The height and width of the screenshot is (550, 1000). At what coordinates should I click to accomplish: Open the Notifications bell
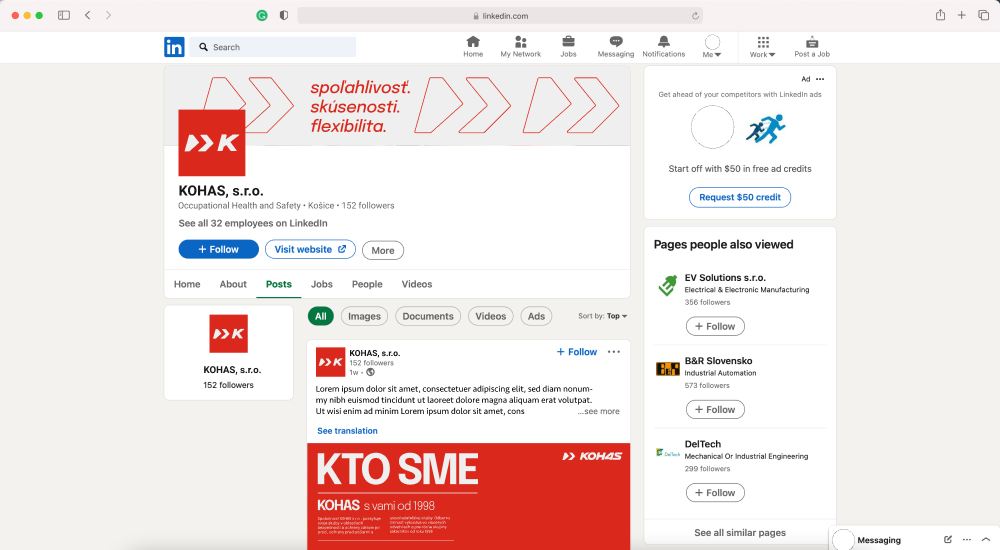pyautogui.click(x=663, y=47)
